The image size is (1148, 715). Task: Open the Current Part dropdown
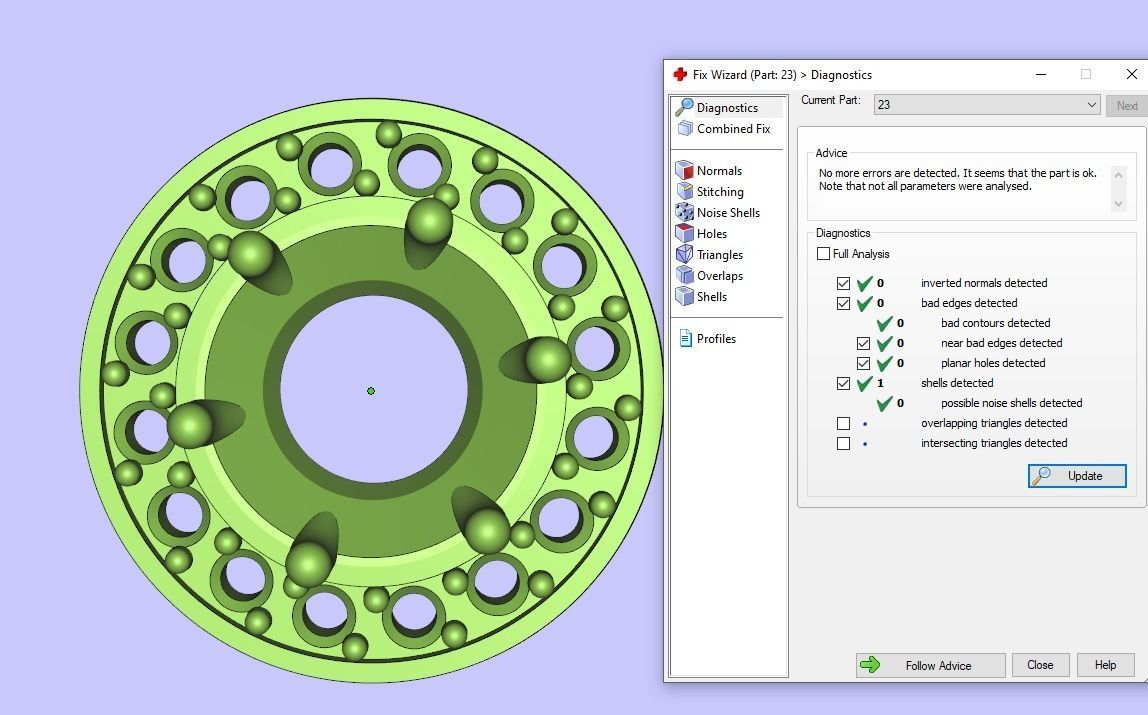click(987, 105)
